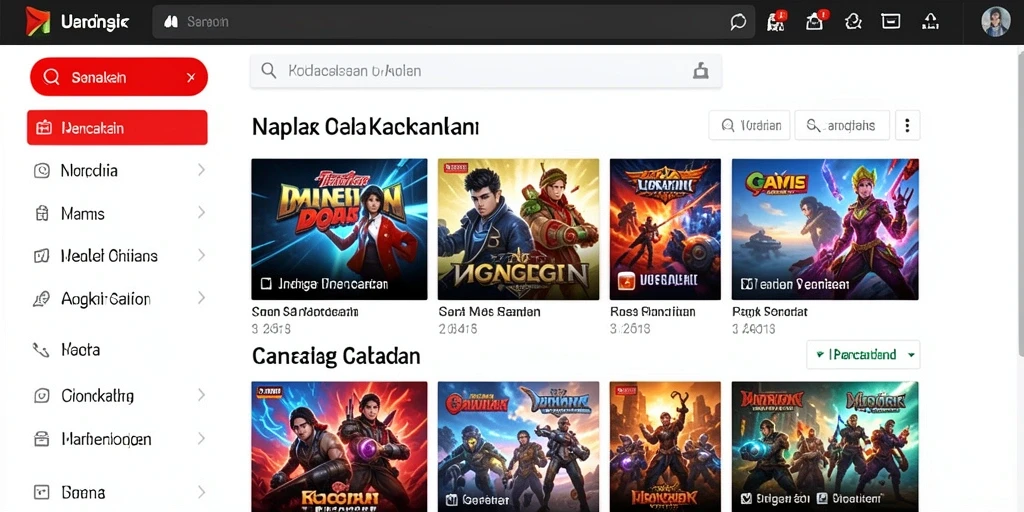The image size is (1024, 512).
Task: Click the Narhenloqen box icon
Action: point(41,439)
